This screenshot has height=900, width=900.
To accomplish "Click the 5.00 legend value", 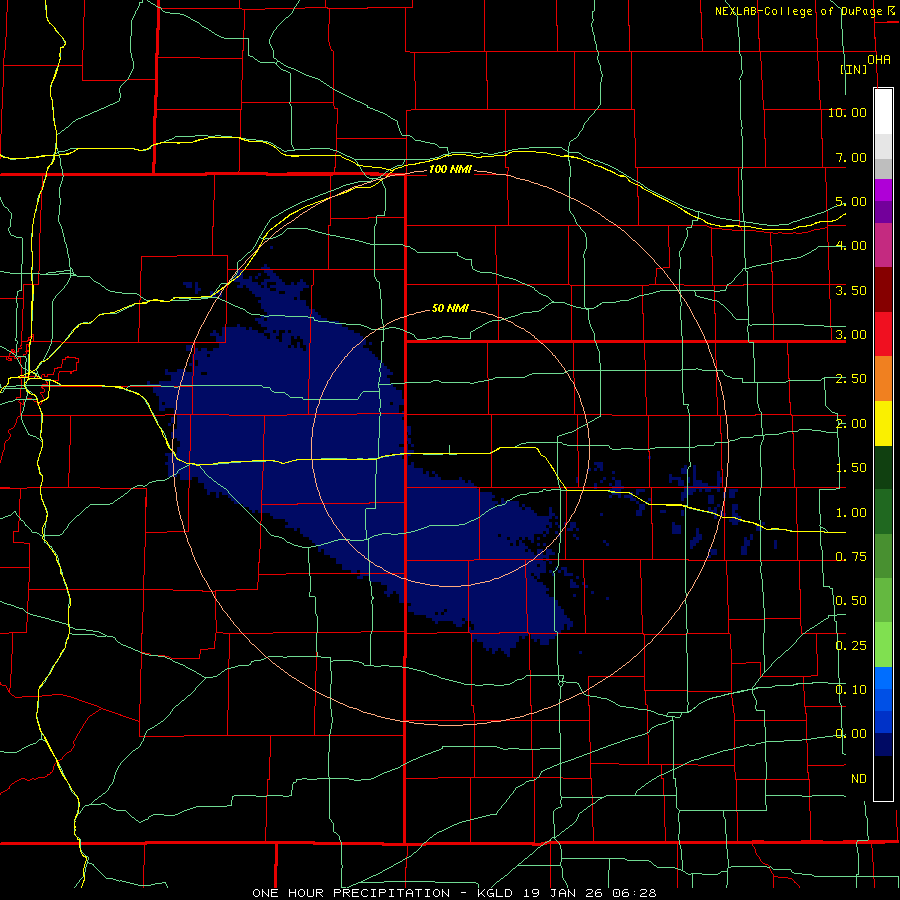I will pos(851,201).
